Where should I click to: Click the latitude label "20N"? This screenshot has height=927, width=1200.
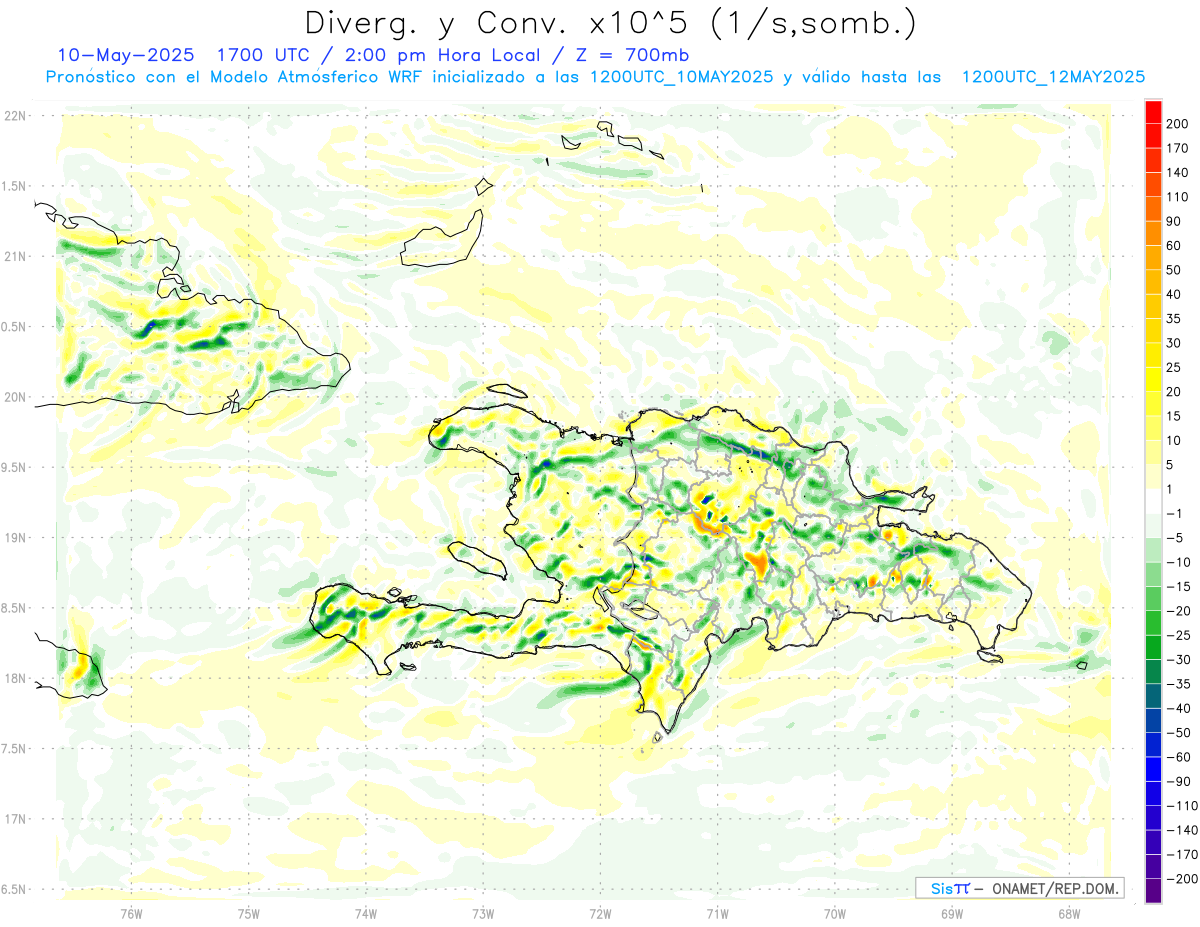(15, 397)
